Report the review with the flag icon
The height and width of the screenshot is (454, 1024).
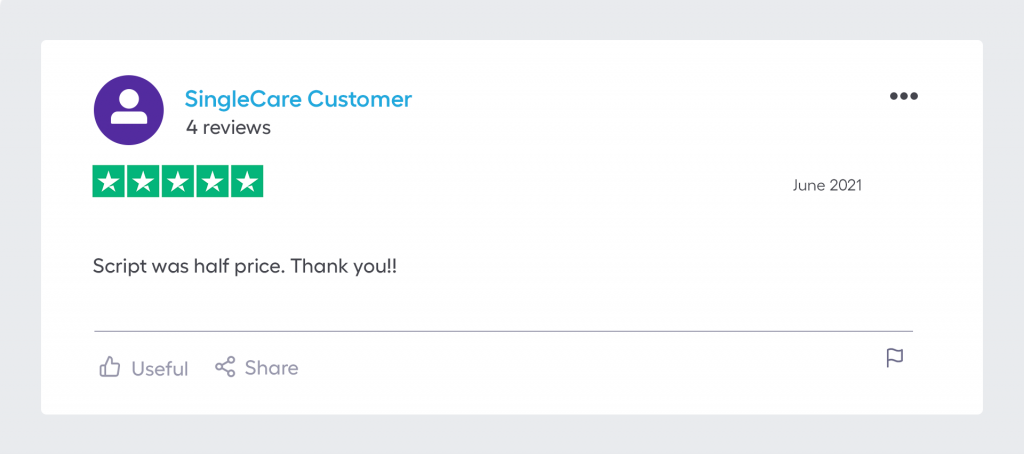pyautogui.click(x=895, y=358)
